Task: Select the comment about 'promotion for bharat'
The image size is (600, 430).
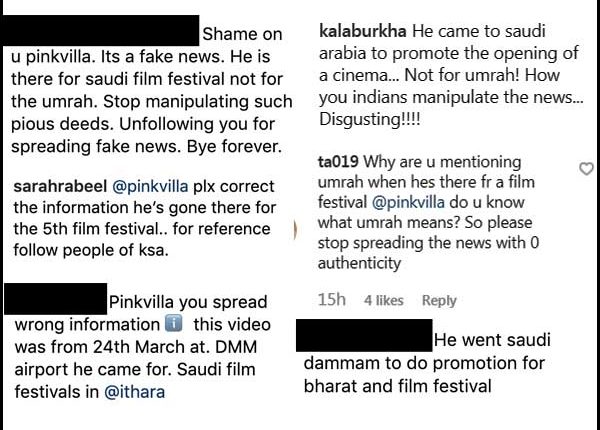Action: coord(427,363)
